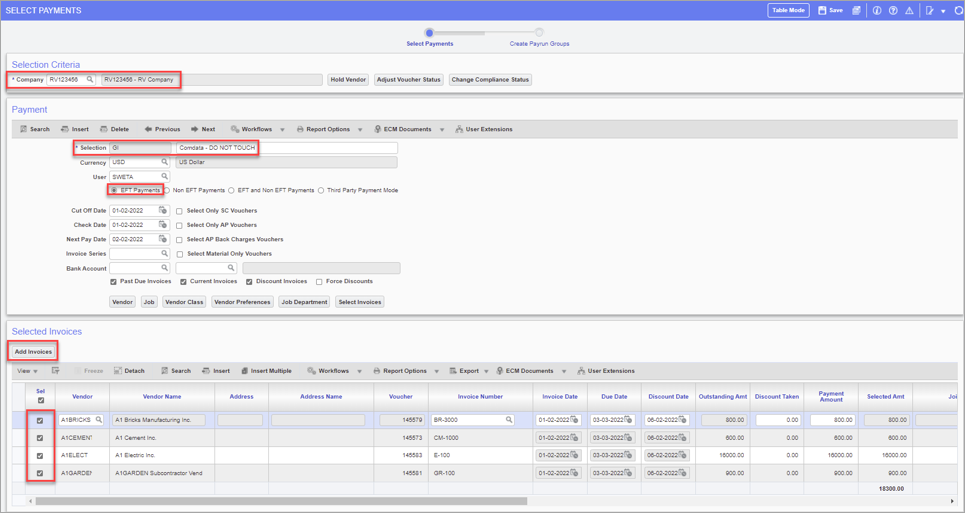Click the Company lookup magnifier icon

90,79
